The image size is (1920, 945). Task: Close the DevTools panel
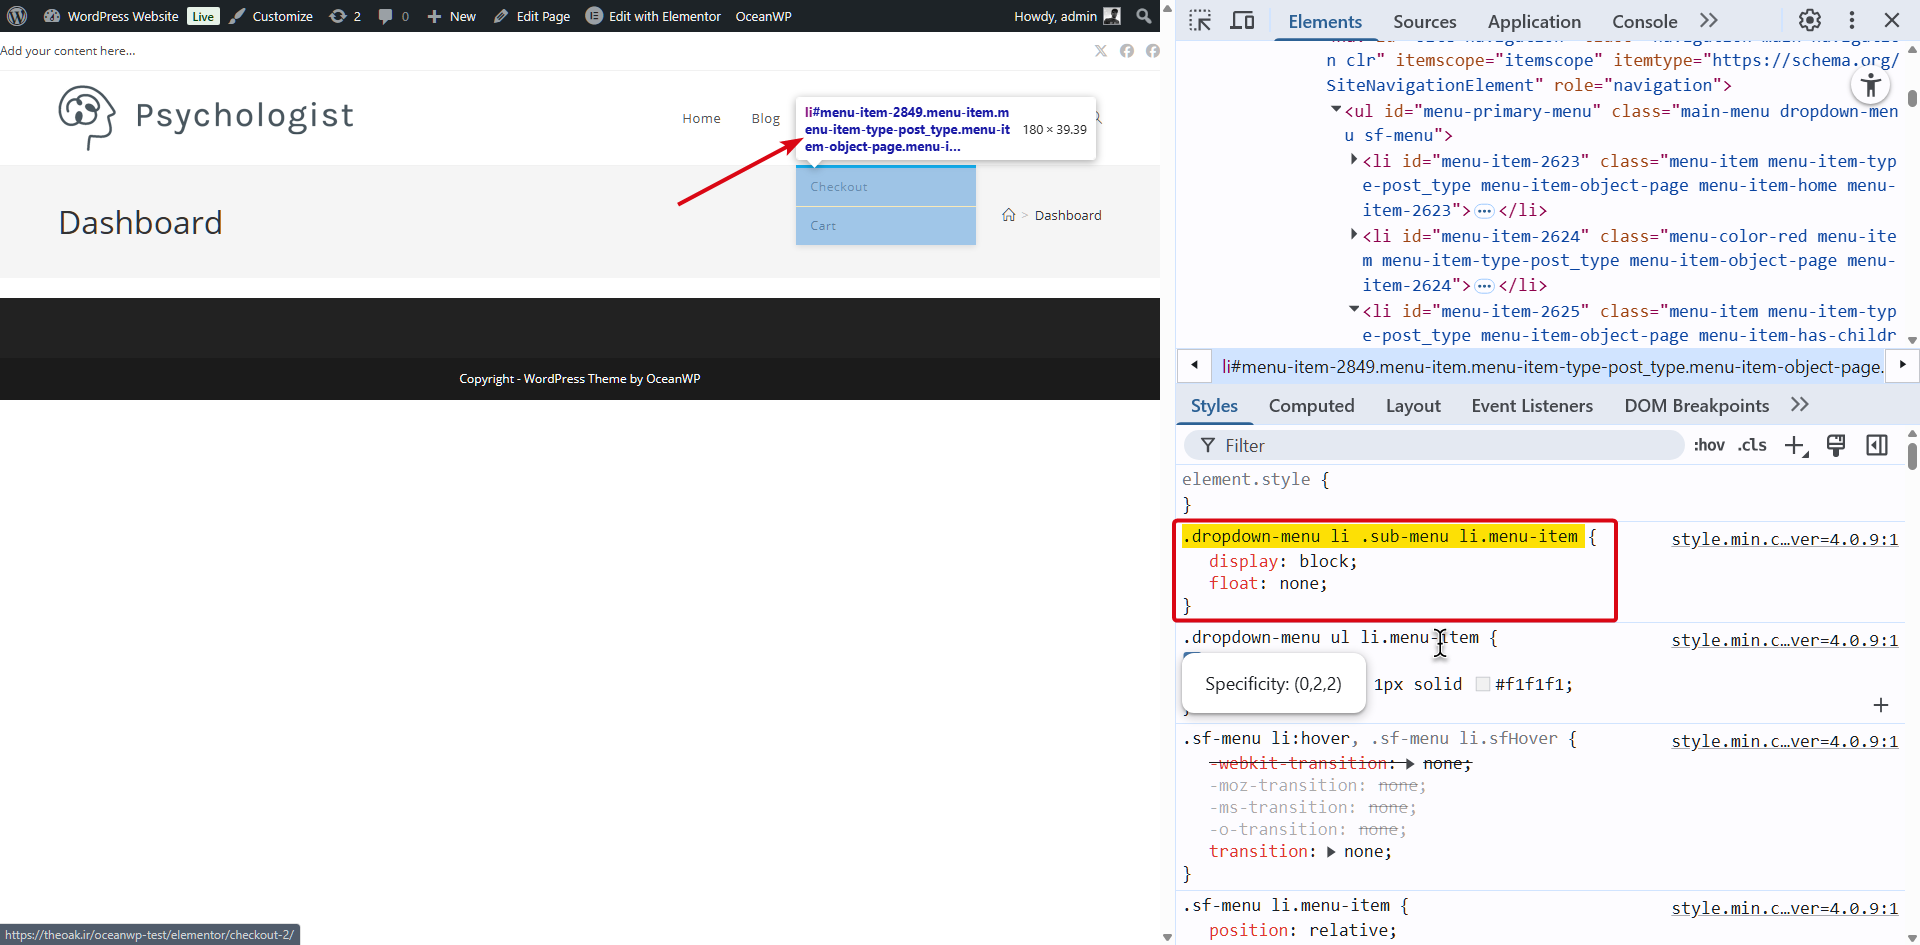click(x=1892, y=20)
